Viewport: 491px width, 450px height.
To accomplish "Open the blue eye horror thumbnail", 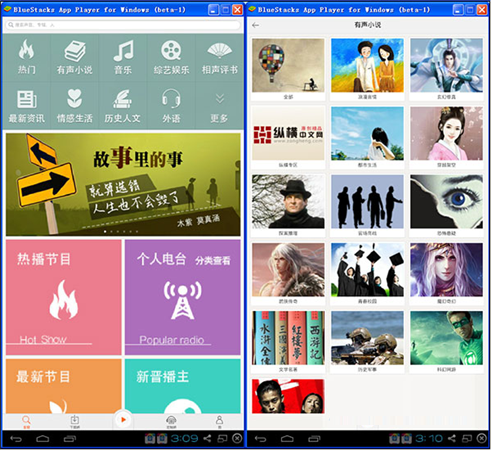I will coord(446,202).
